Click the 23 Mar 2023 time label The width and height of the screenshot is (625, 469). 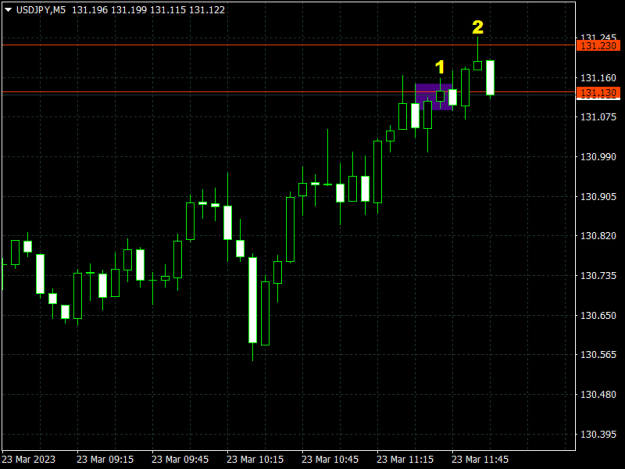pos(29,459)
